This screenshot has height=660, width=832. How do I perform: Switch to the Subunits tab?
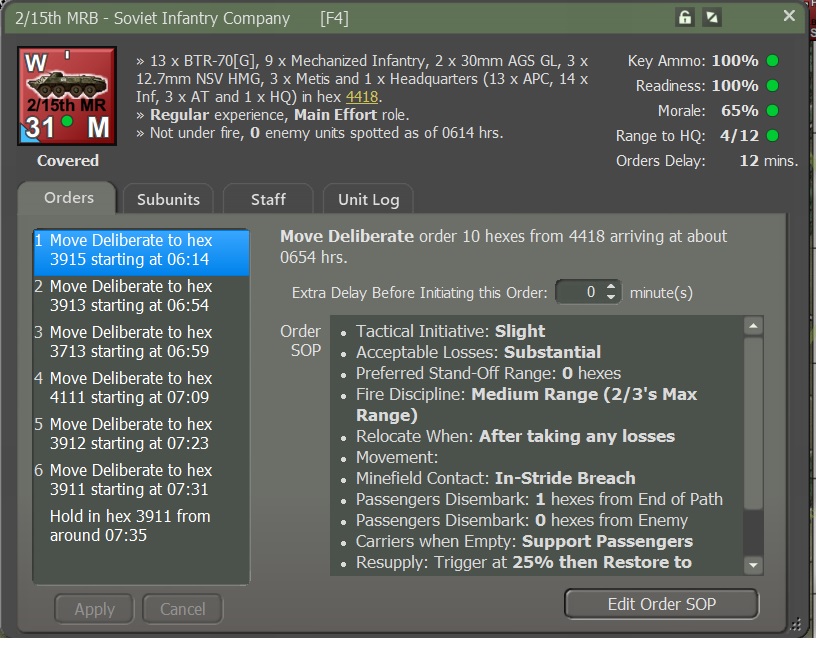[168, 199]
